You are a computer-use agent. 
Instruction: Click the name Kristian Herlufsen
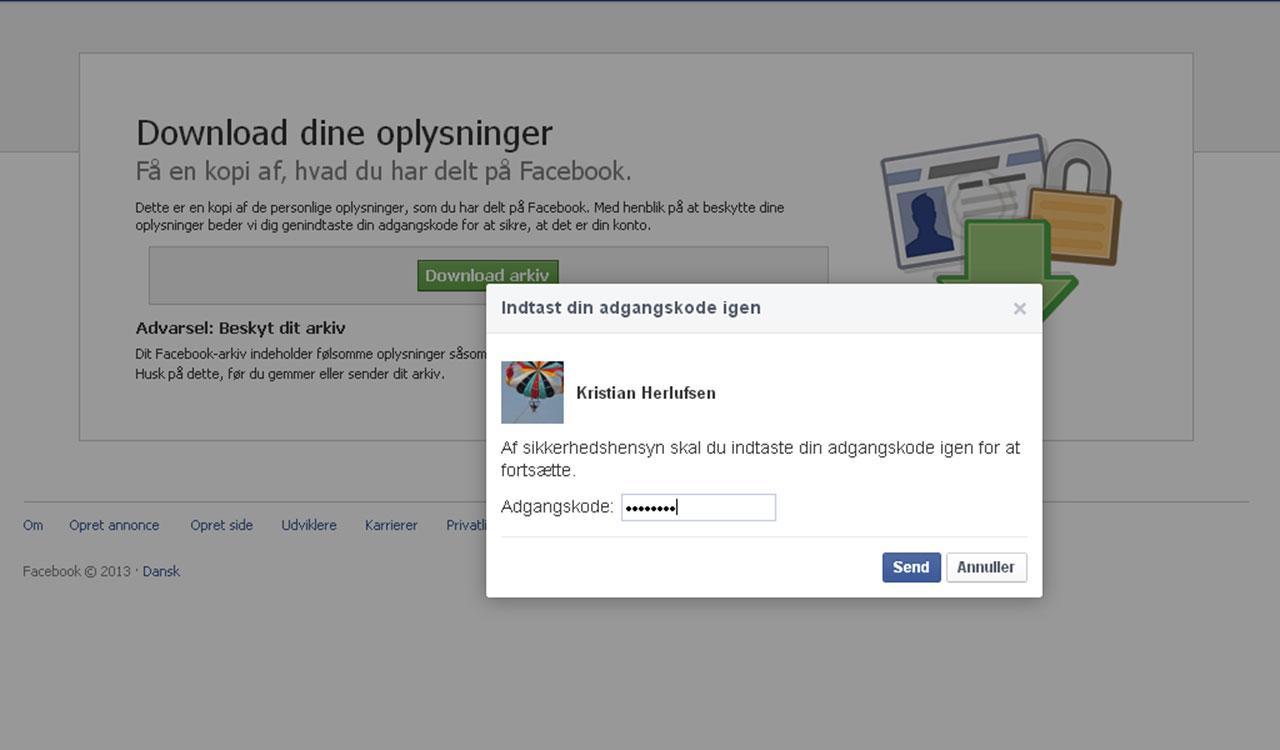(x=646, y=393)
